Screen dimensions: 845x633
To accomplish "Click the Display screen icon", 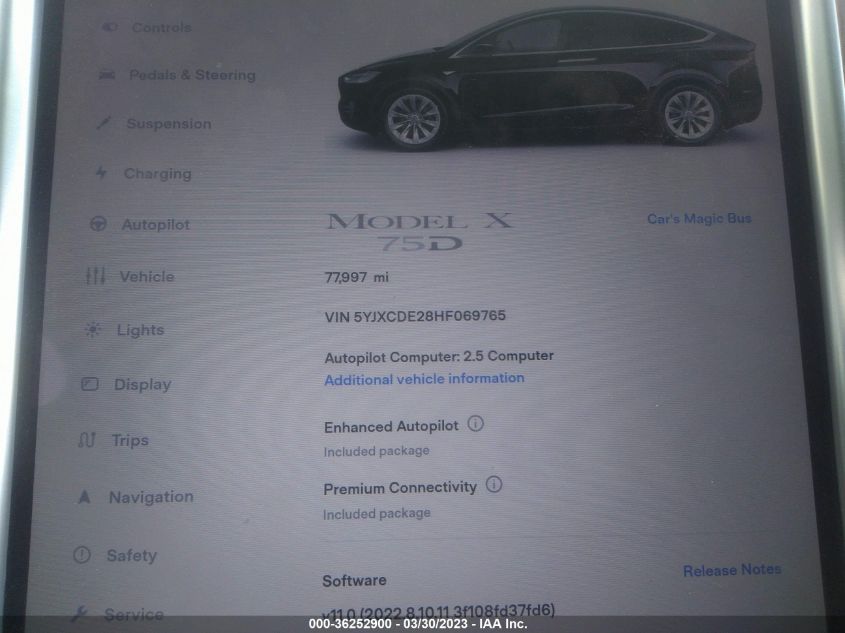I will coord(89,384).
